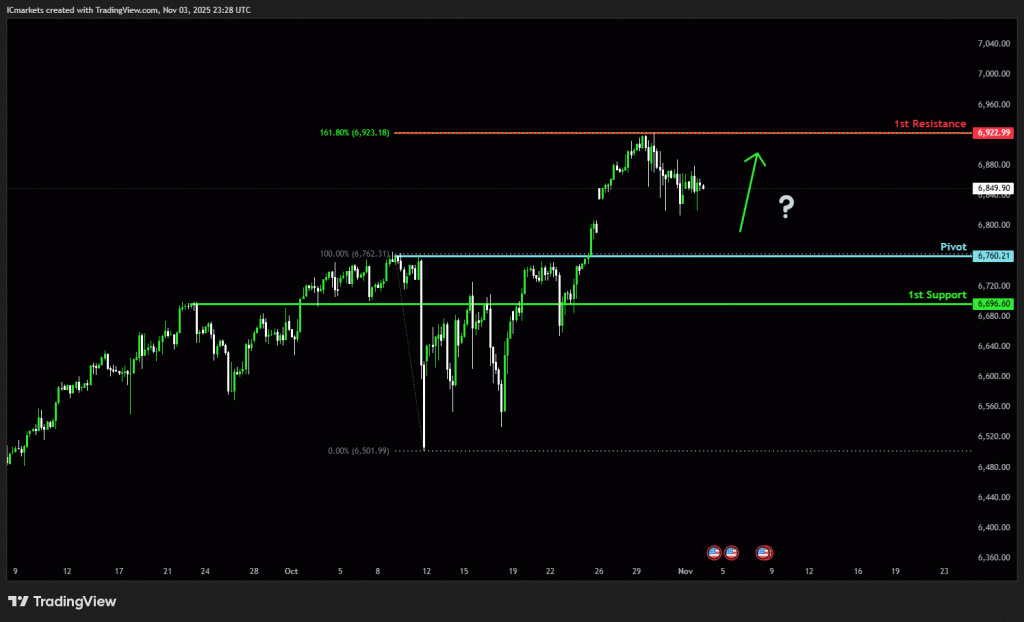
Task: Click the first US flag economic event icon
Action: coord(714,552)
